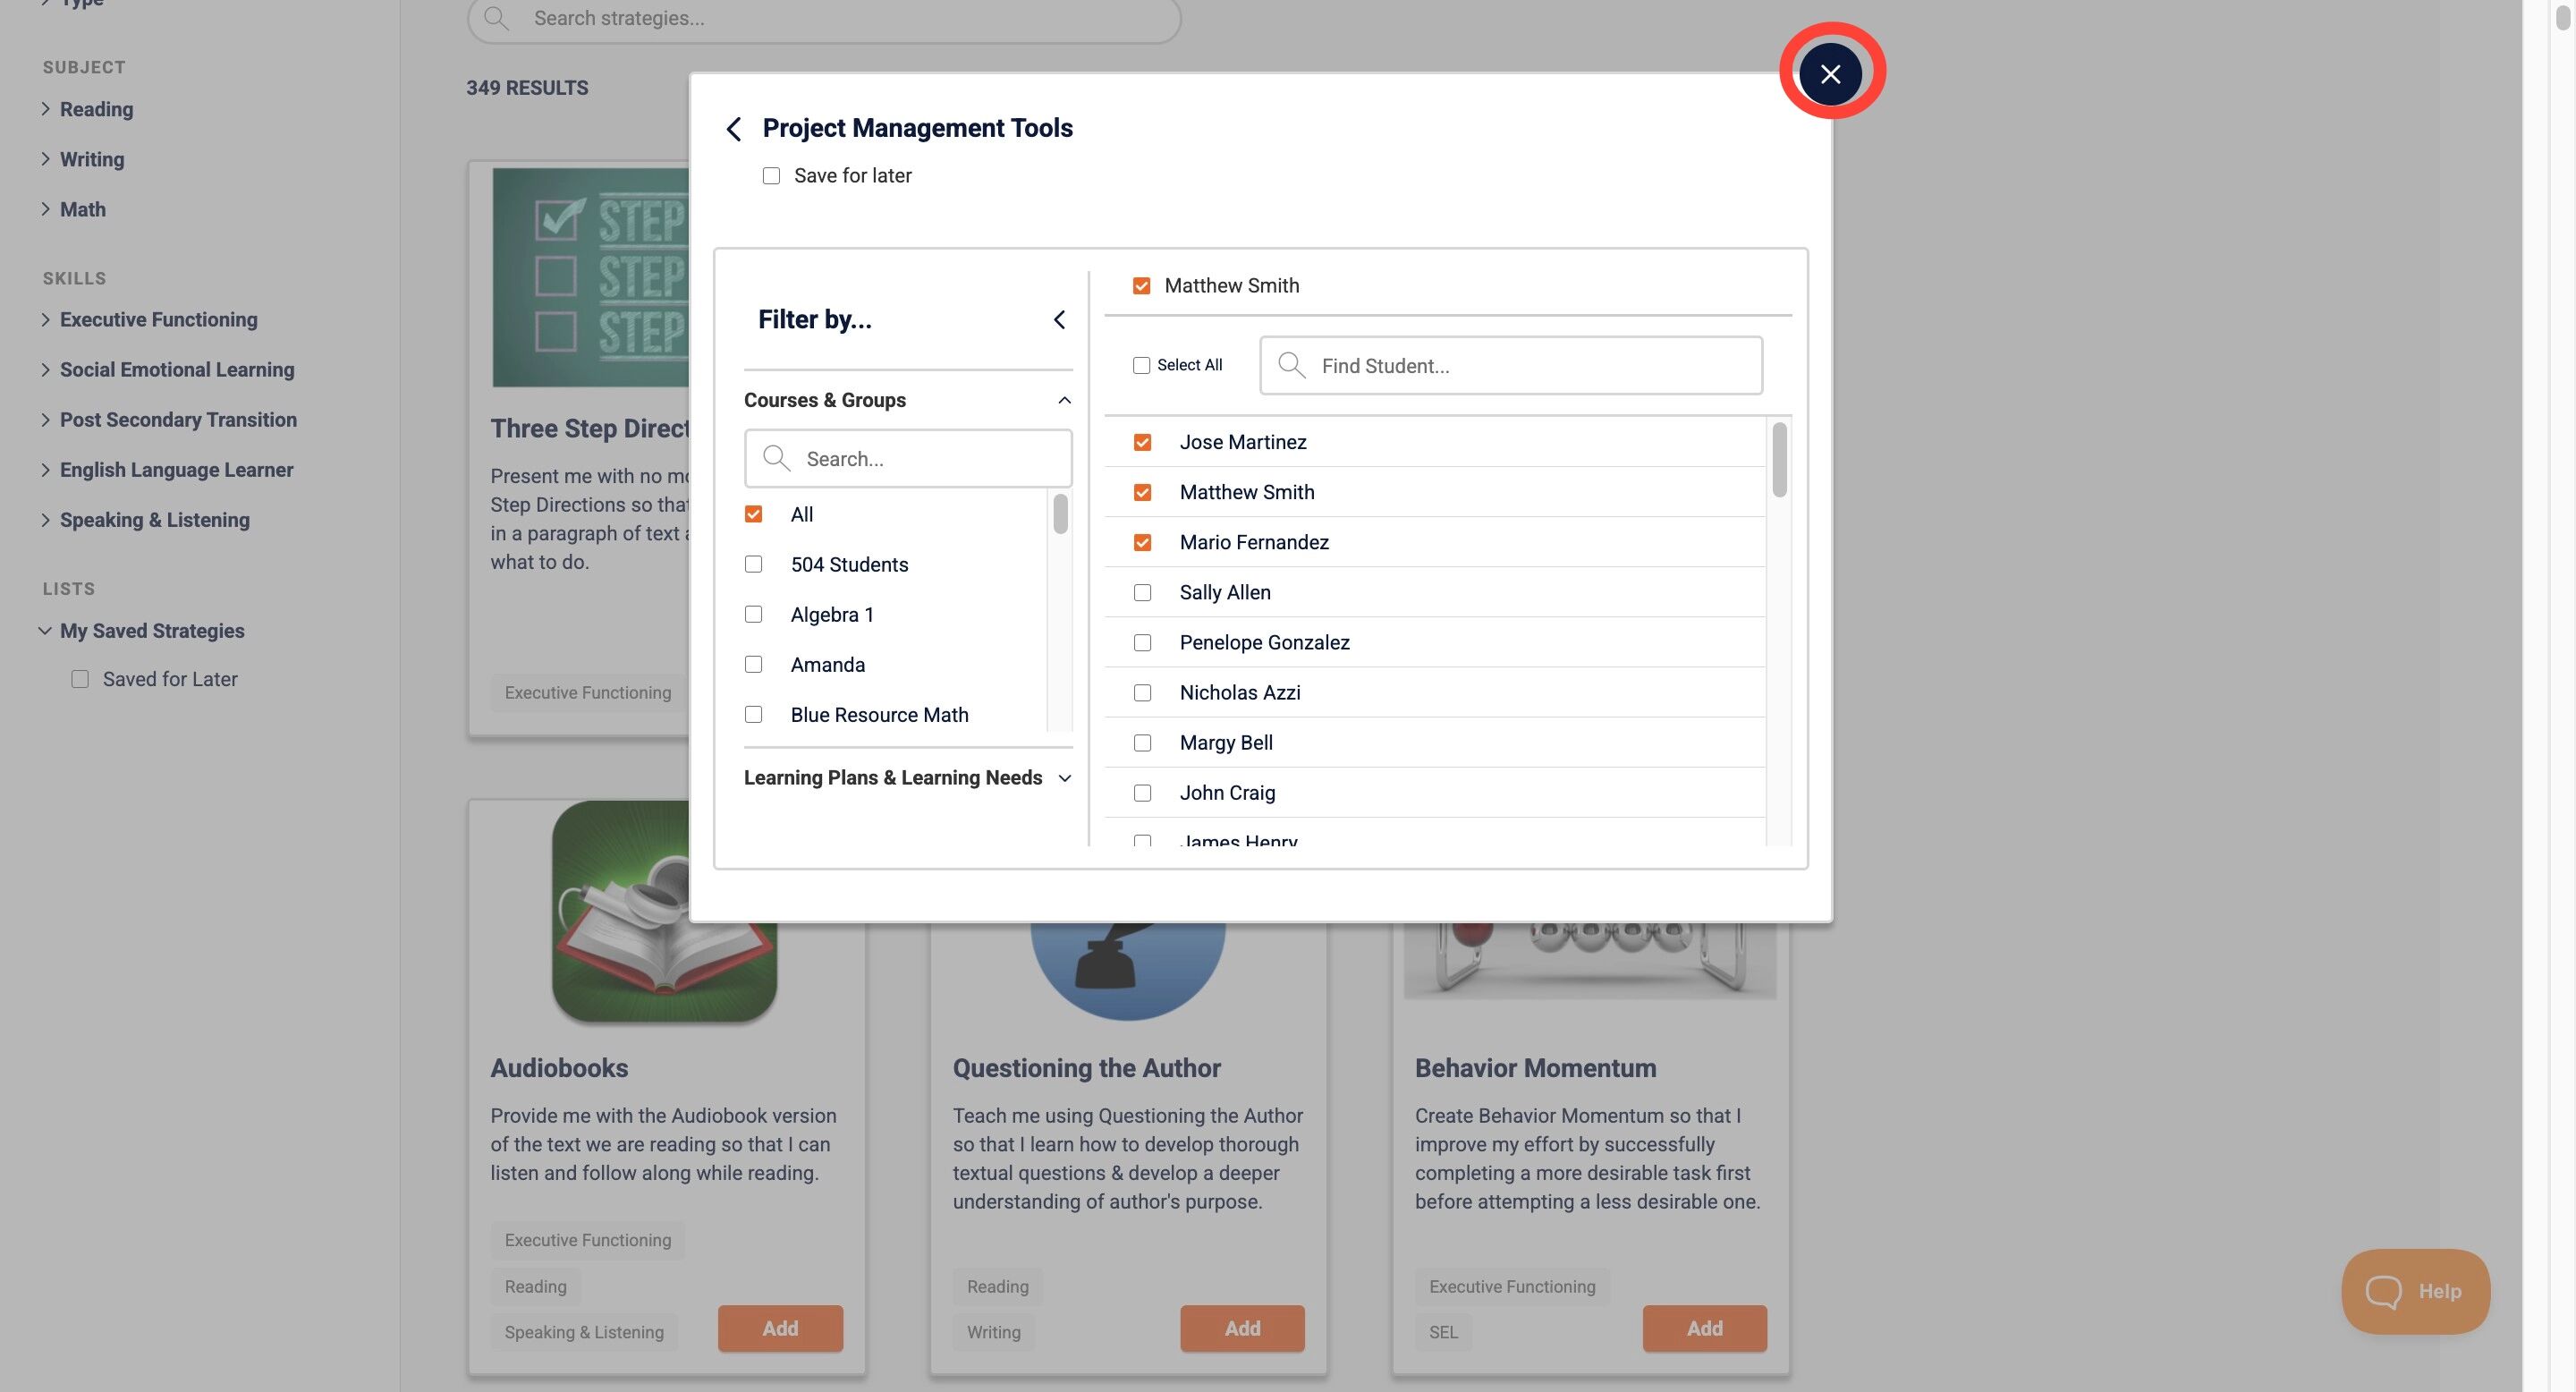
Task: Click magnifier icon in courses Search box
Action: (x=776, y=459)
